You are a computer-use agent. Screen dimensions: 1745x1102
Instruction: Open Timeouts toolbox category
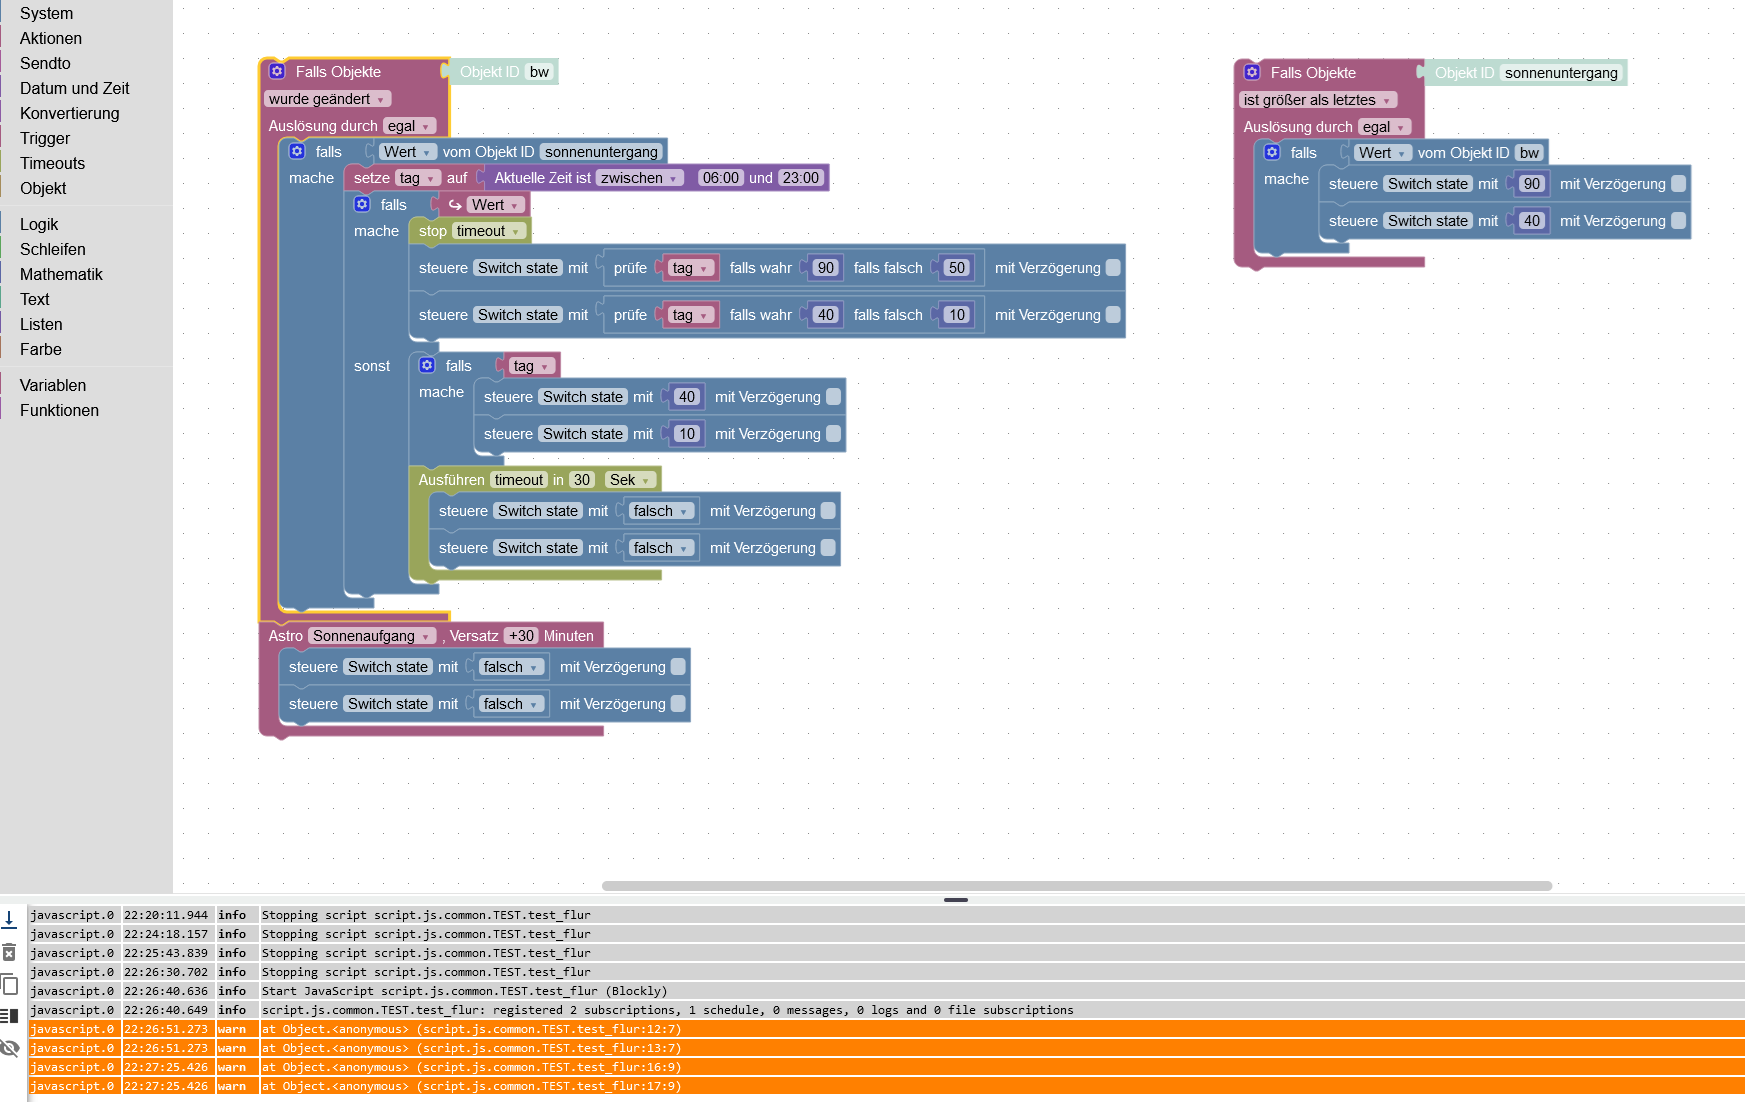click(52, 163)
